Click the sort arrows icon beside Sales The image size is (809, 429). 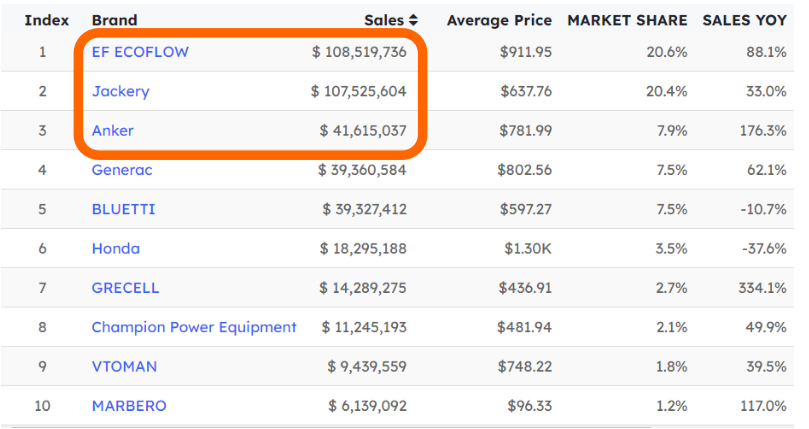click(x=414, y=20)
